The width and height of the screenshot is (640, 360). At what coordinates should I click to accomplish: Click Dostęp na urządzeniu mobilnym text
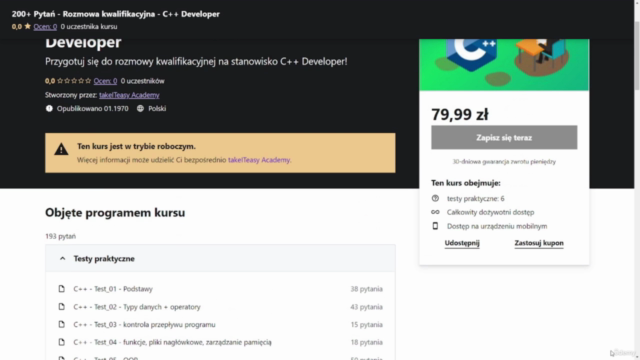[497, 226]
